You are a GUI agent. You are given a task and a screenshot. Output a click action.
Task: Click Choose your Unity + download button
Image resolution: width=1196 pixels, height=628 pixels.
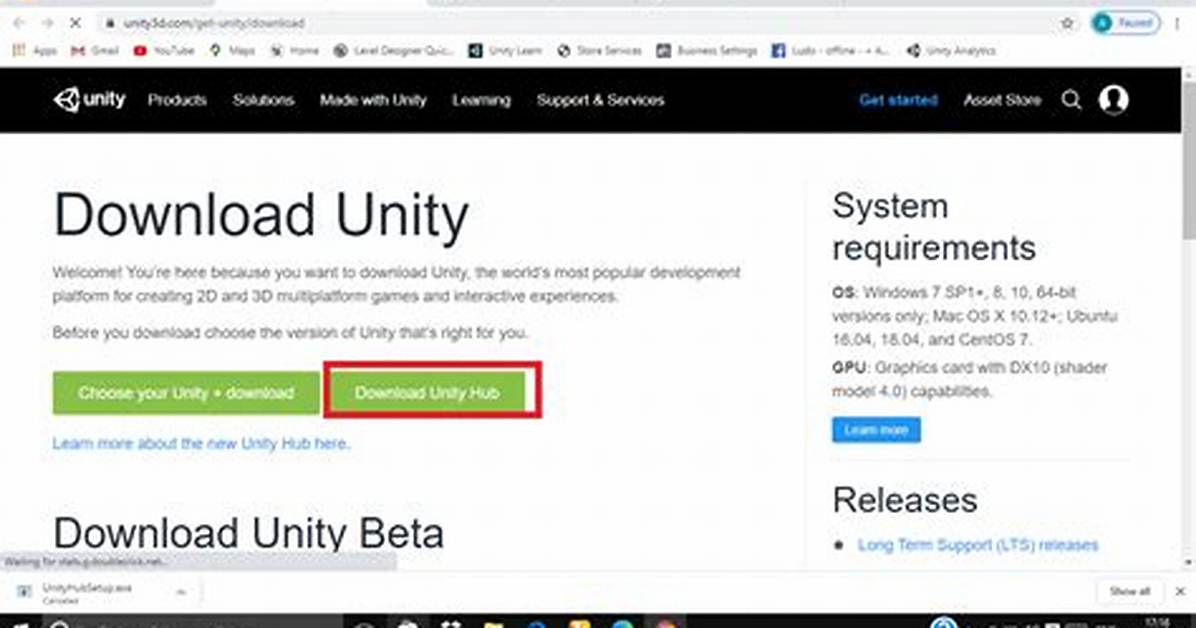click(x=186, y=393)
